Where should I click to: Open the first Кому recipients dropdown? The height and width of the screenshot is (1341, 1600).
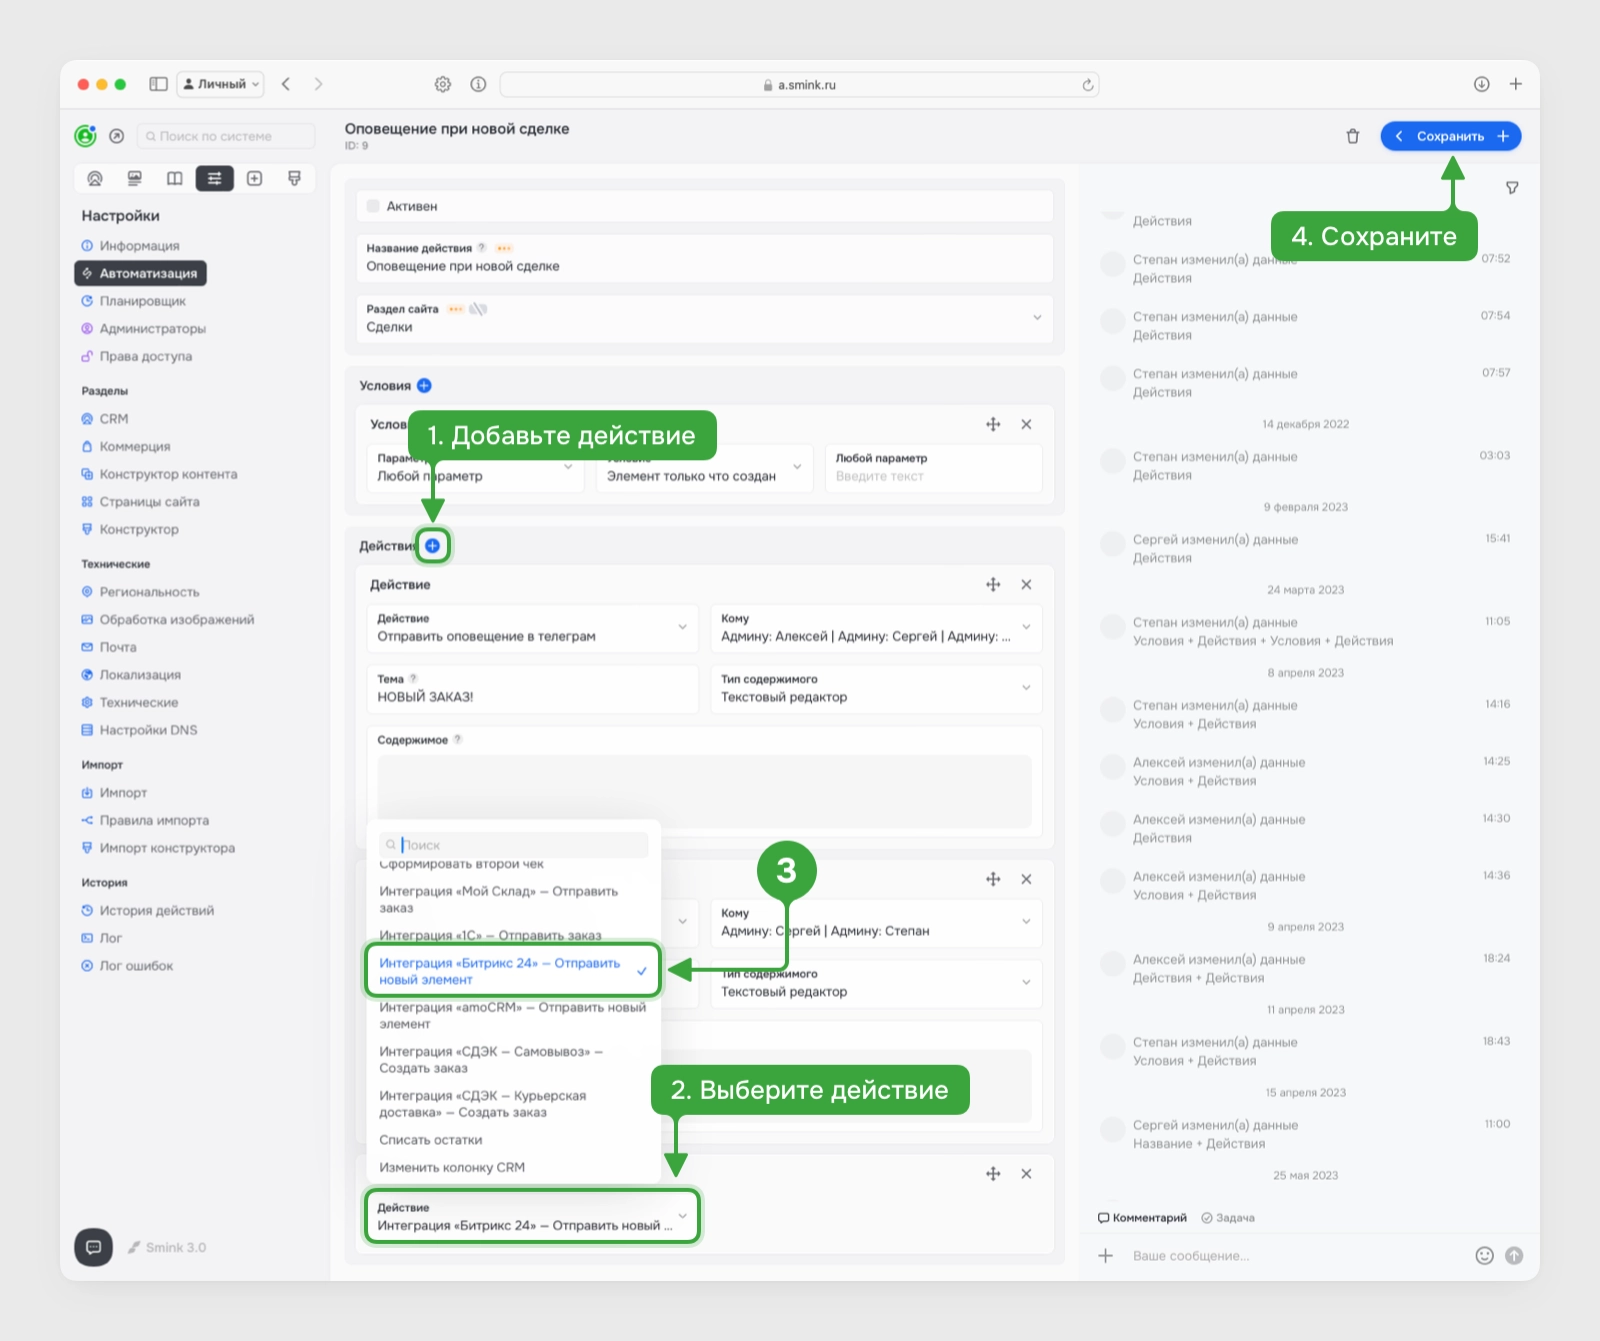[x=877, y=628]
